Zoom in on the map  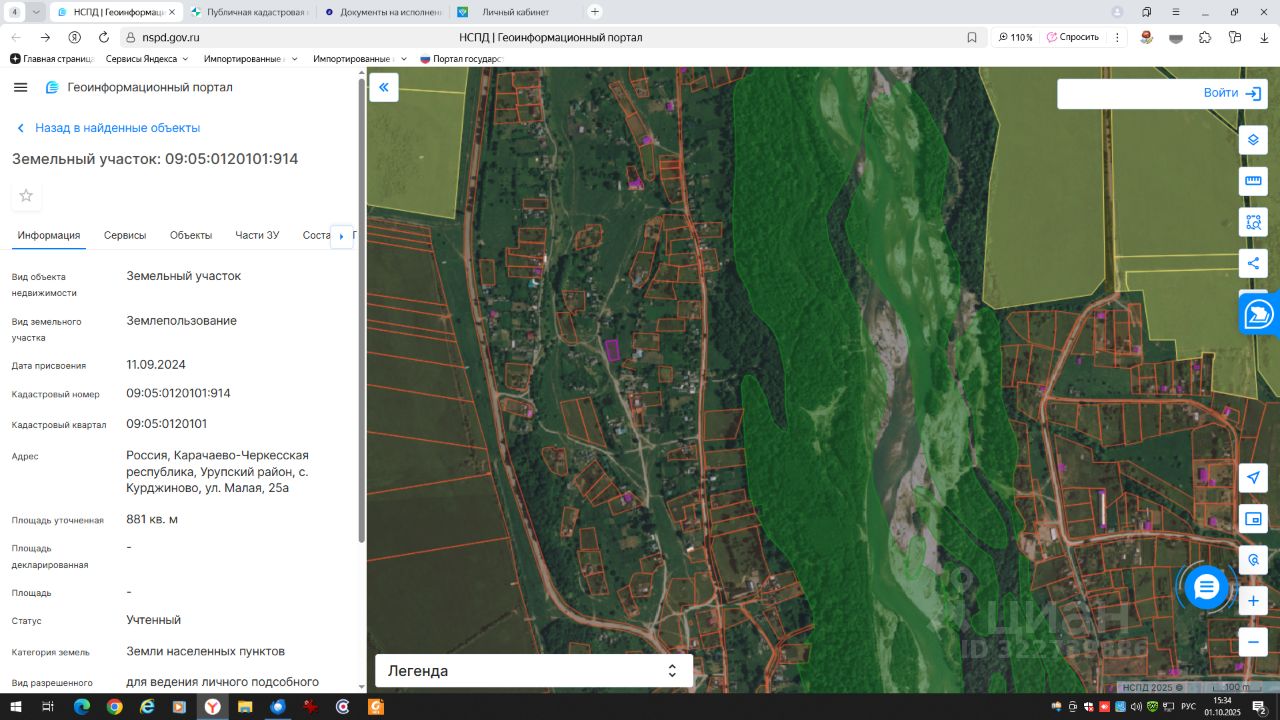pyautogui.click(x=1253, y=601)
